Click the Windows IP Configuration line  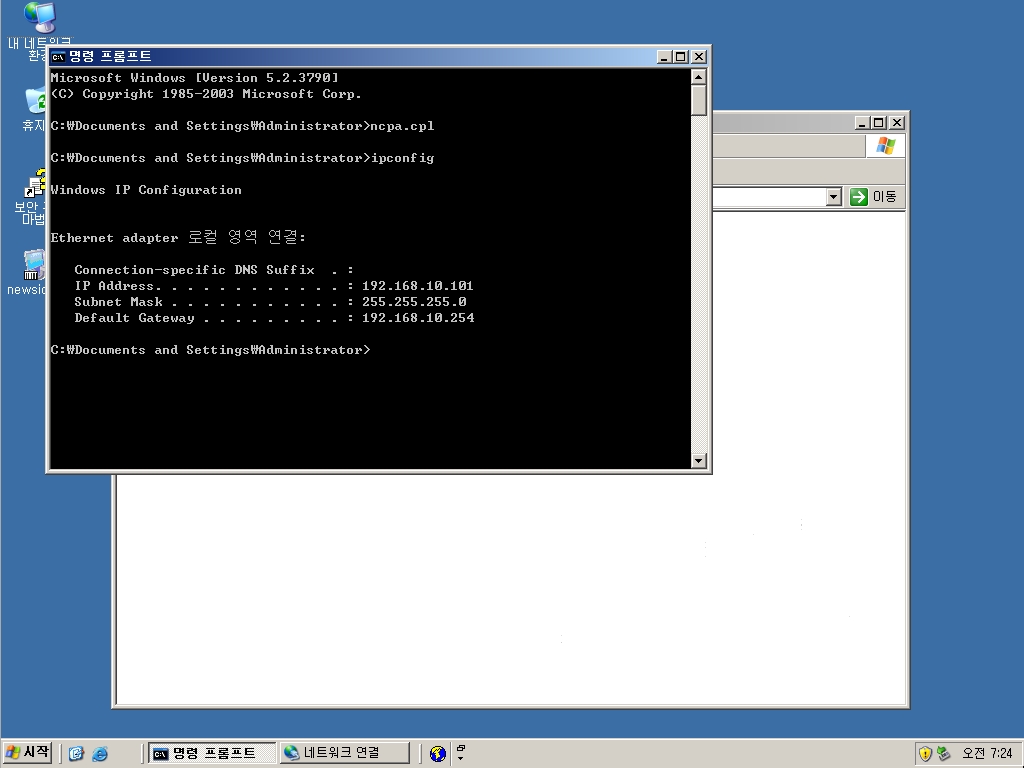(146, 190)
